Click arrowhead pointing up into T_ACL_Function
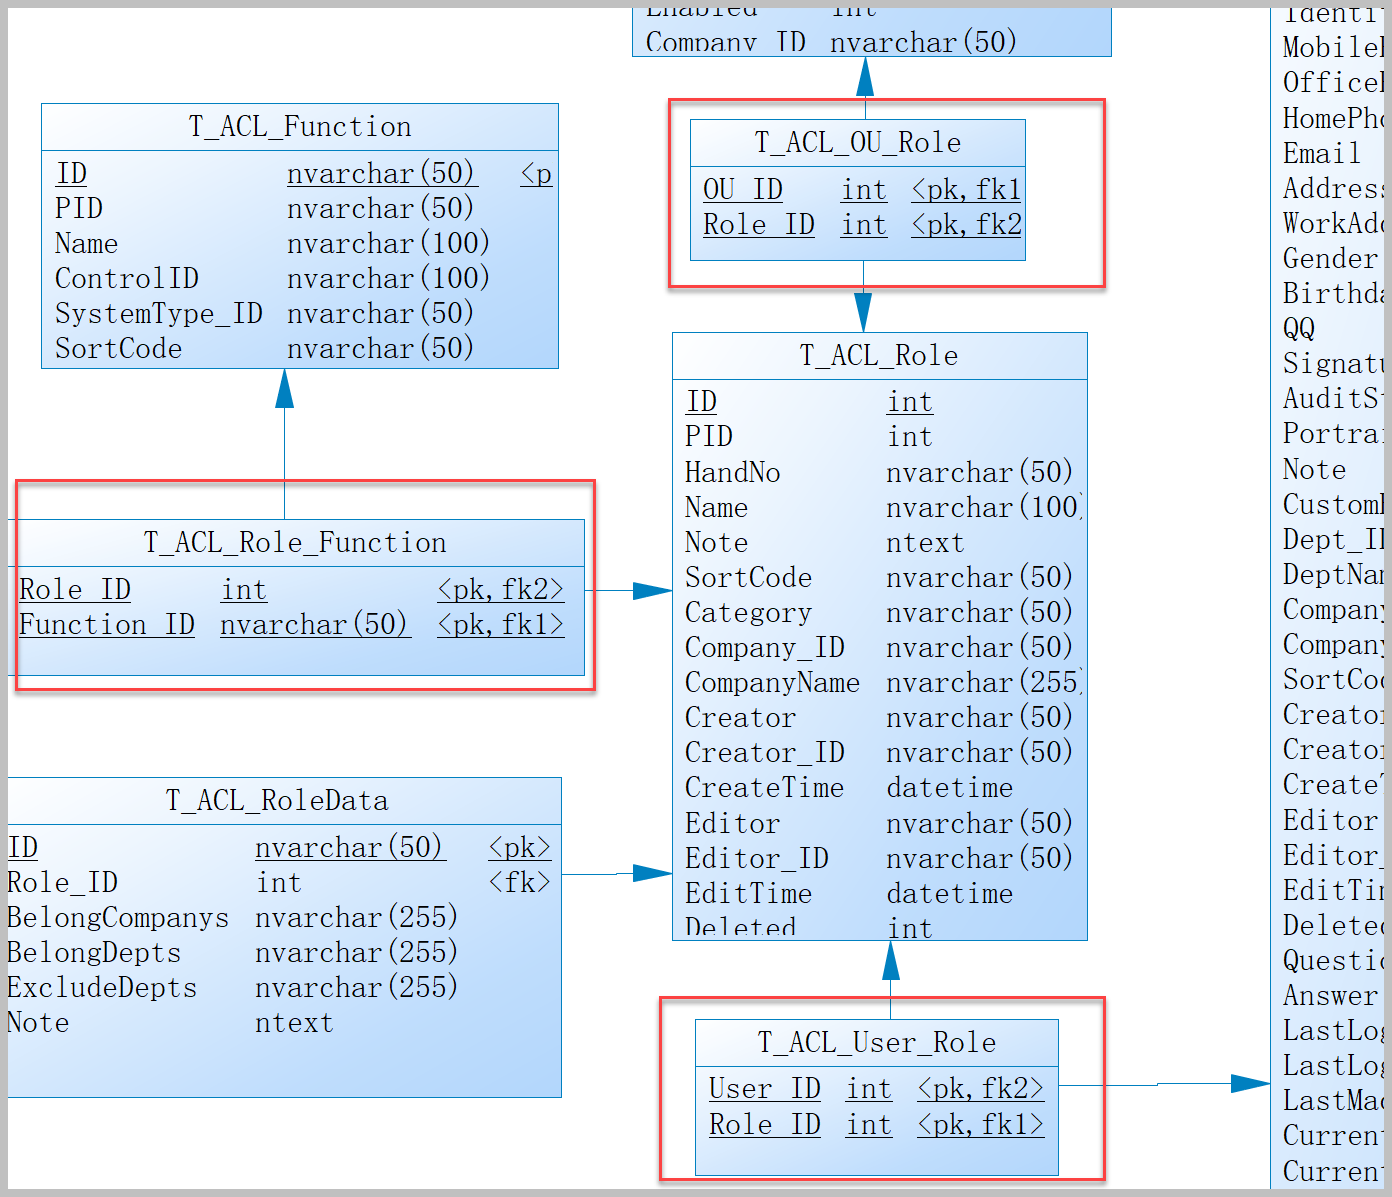The image size is (1392, 1197). click(285, 389)
